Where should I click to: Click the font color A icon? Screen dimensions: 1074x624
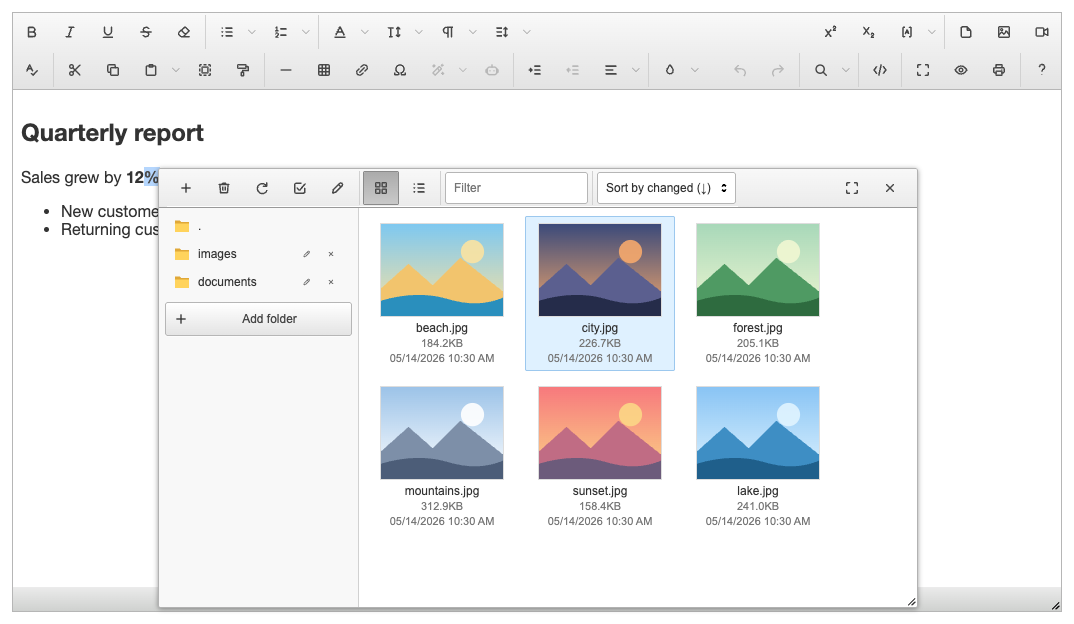[340, 32]
